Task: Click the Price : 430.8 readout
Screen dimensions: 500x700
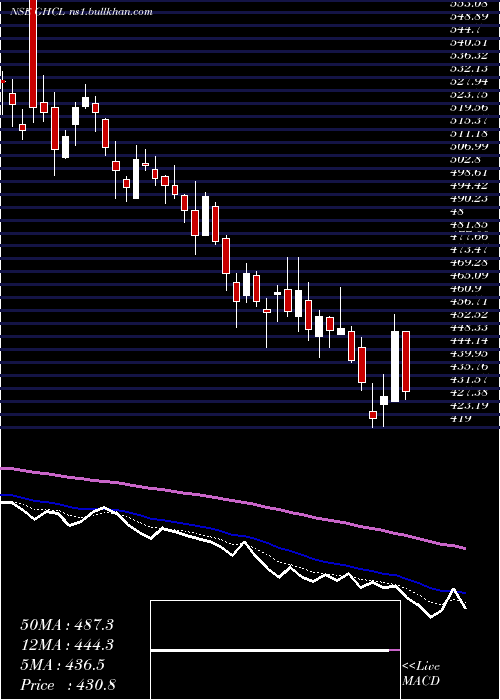Action: point(68,685)
